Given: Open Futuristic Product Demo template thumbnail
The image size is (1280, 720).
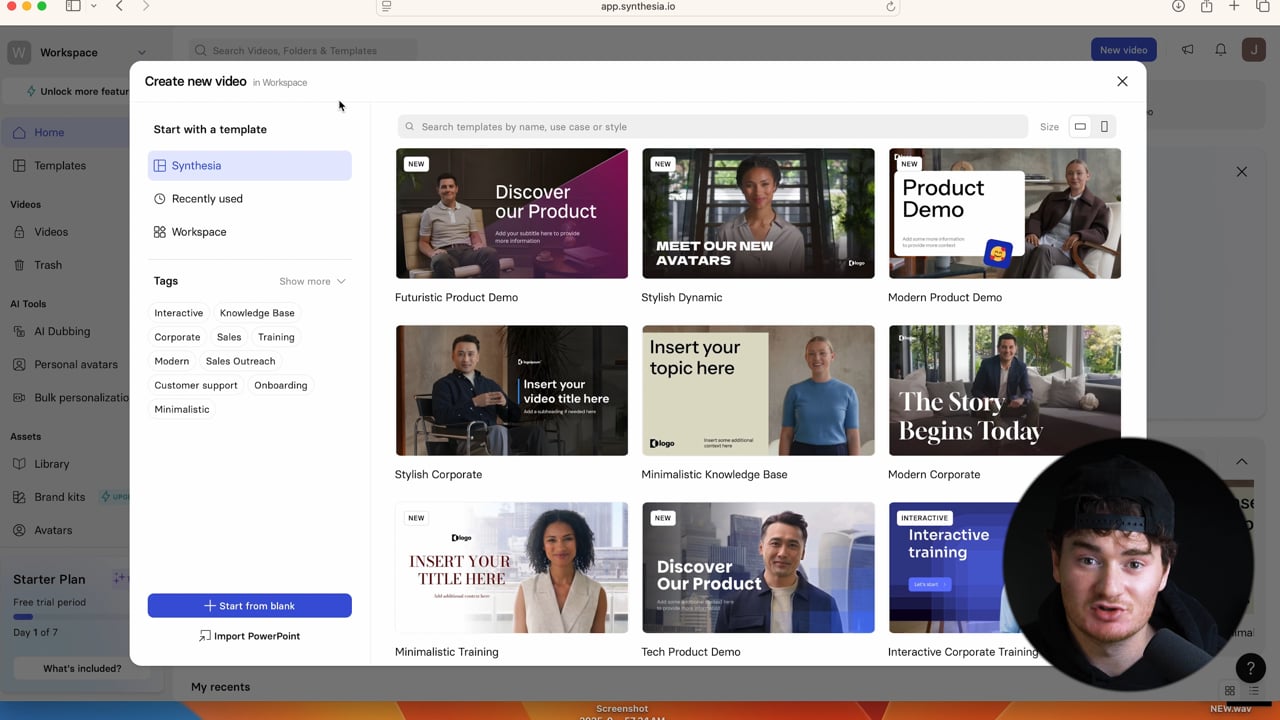Looking at the screenshot, I should [511, 213].
